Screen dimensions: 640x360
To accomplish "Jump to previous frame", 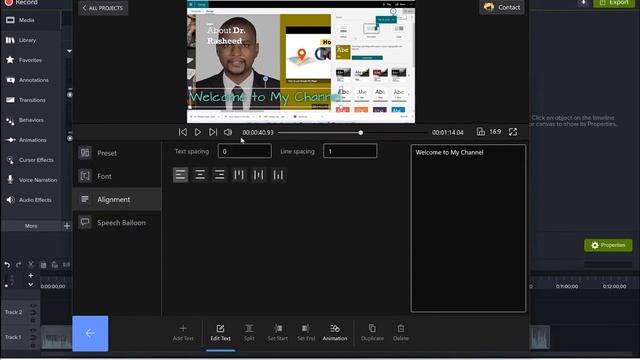I will [182, 132].
